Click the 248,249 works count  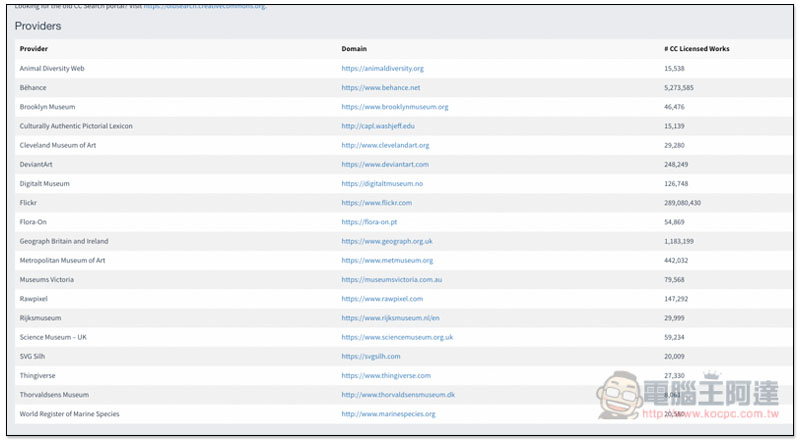[x=676, y=164]
